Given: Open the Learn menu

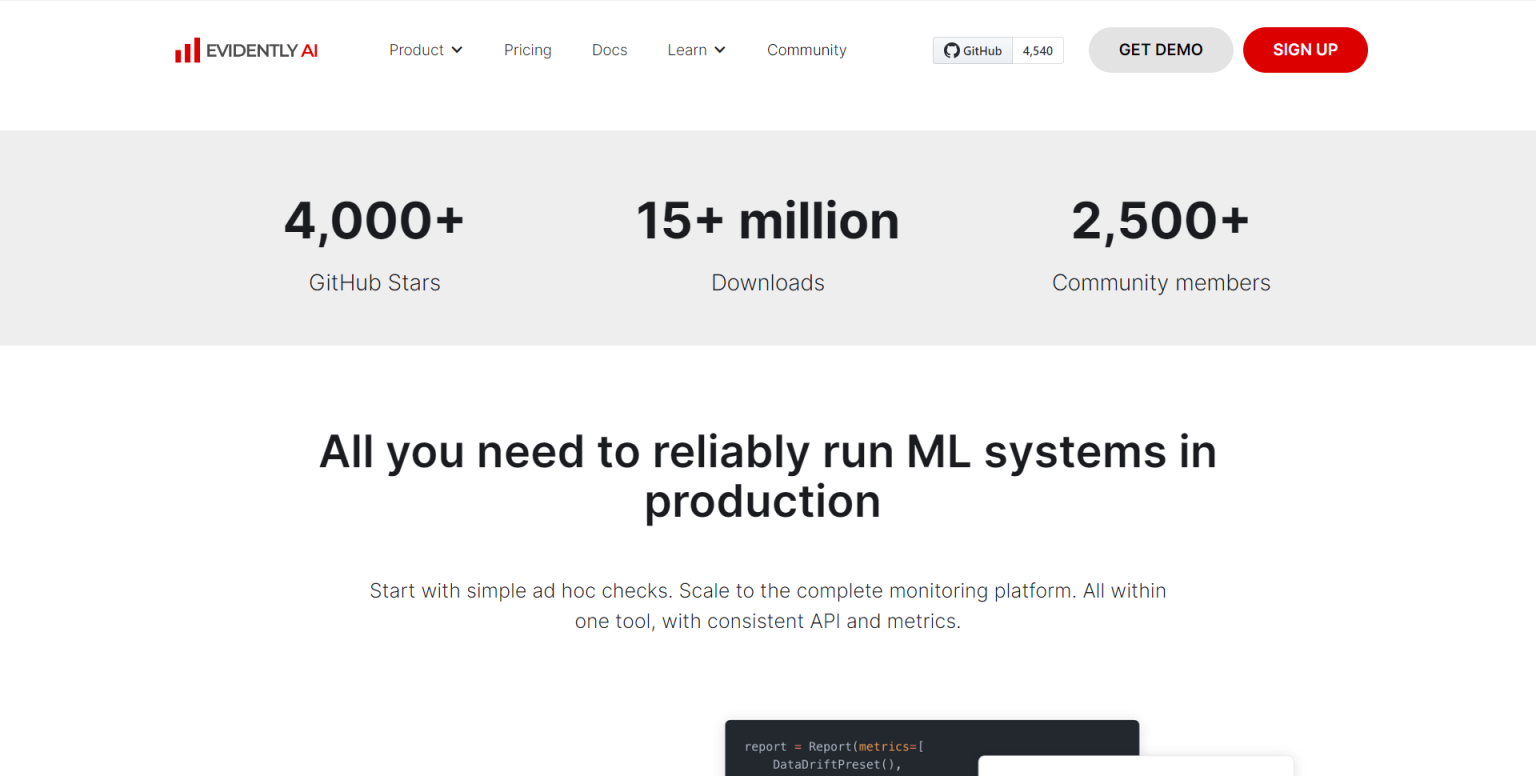Looking at the screenshot, I should 687,50.
